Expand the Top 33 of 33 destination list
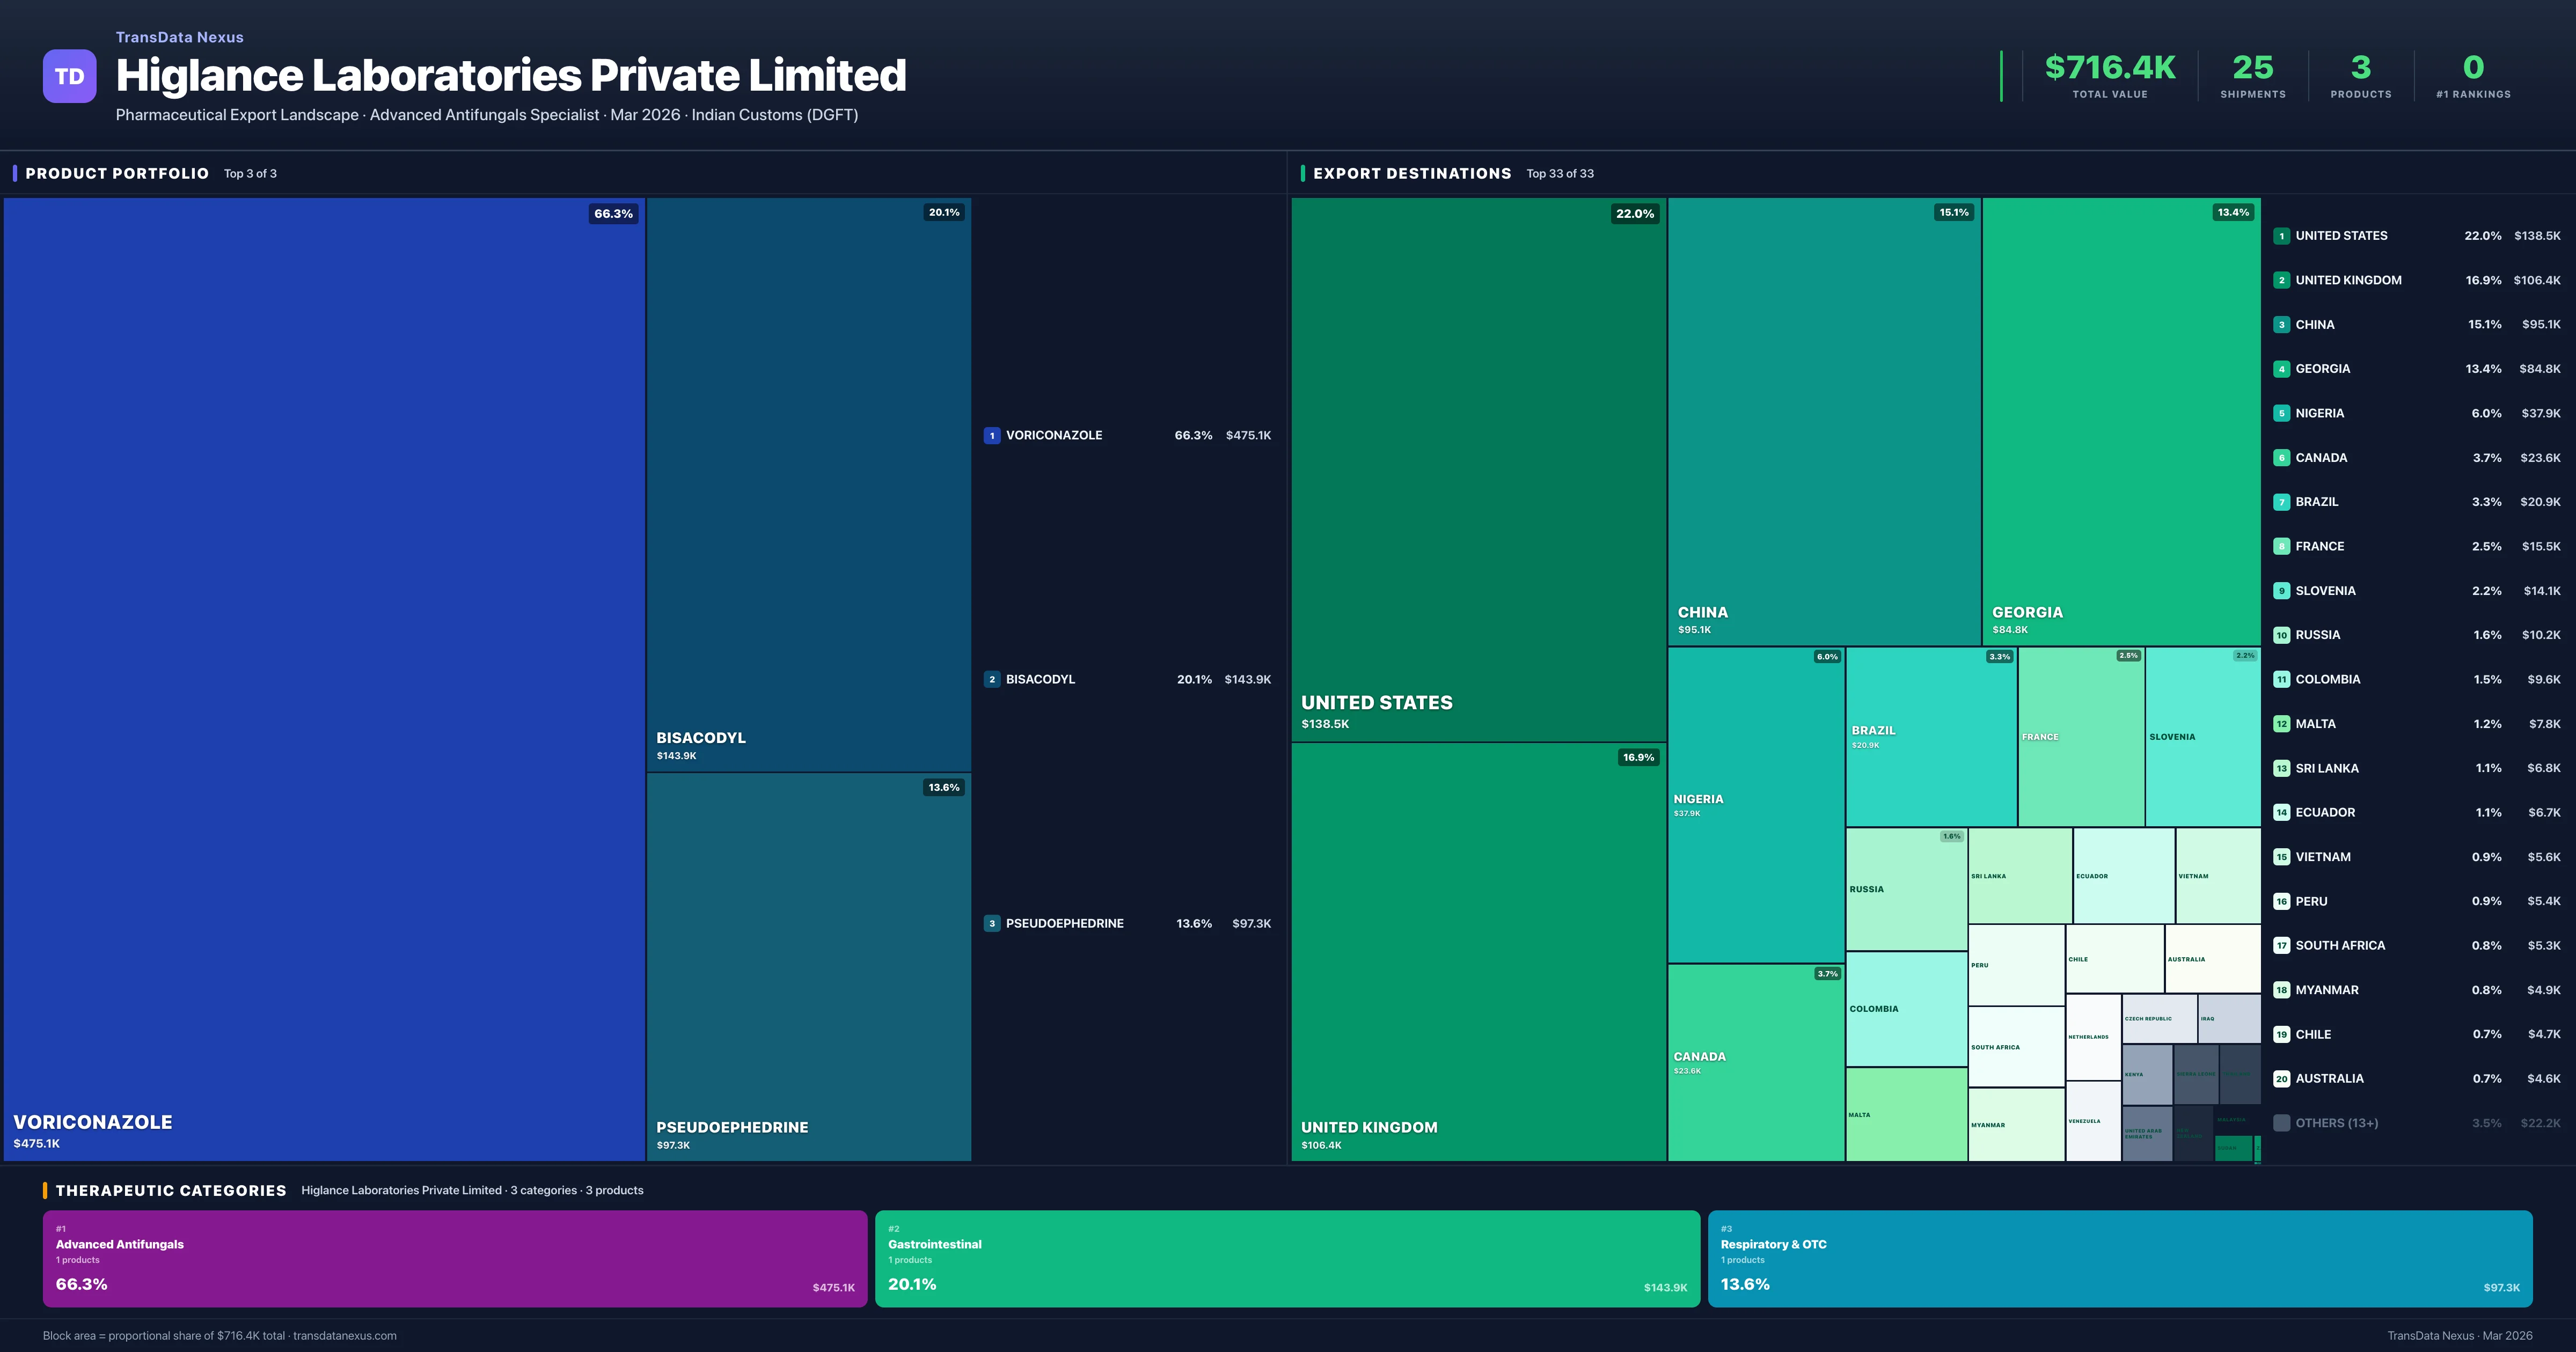The image size is (2576, 1352). (x=1560, y=173)
